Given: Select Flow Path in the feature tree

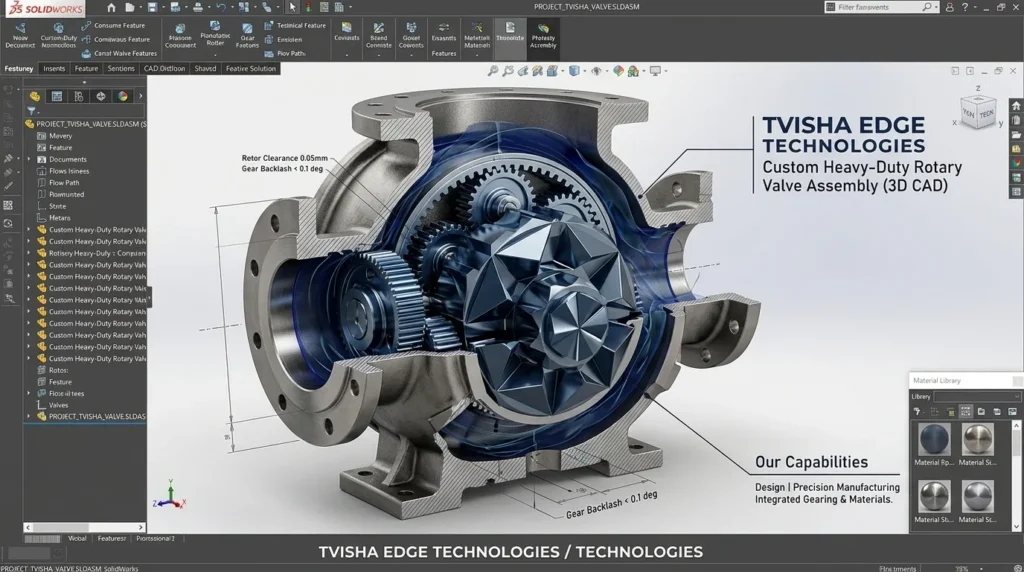Looking at the screenshot, I should (x=64, y=183).
